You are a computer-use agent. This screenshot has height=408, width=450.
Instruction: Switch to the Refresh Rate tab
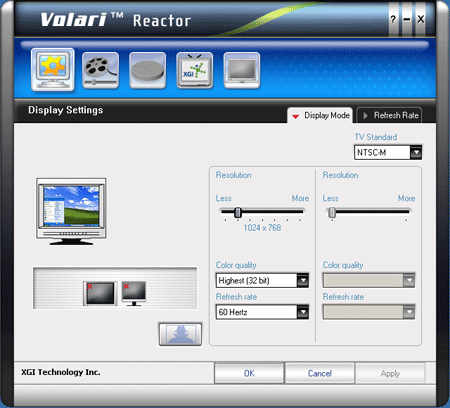(x=389, y=115)
